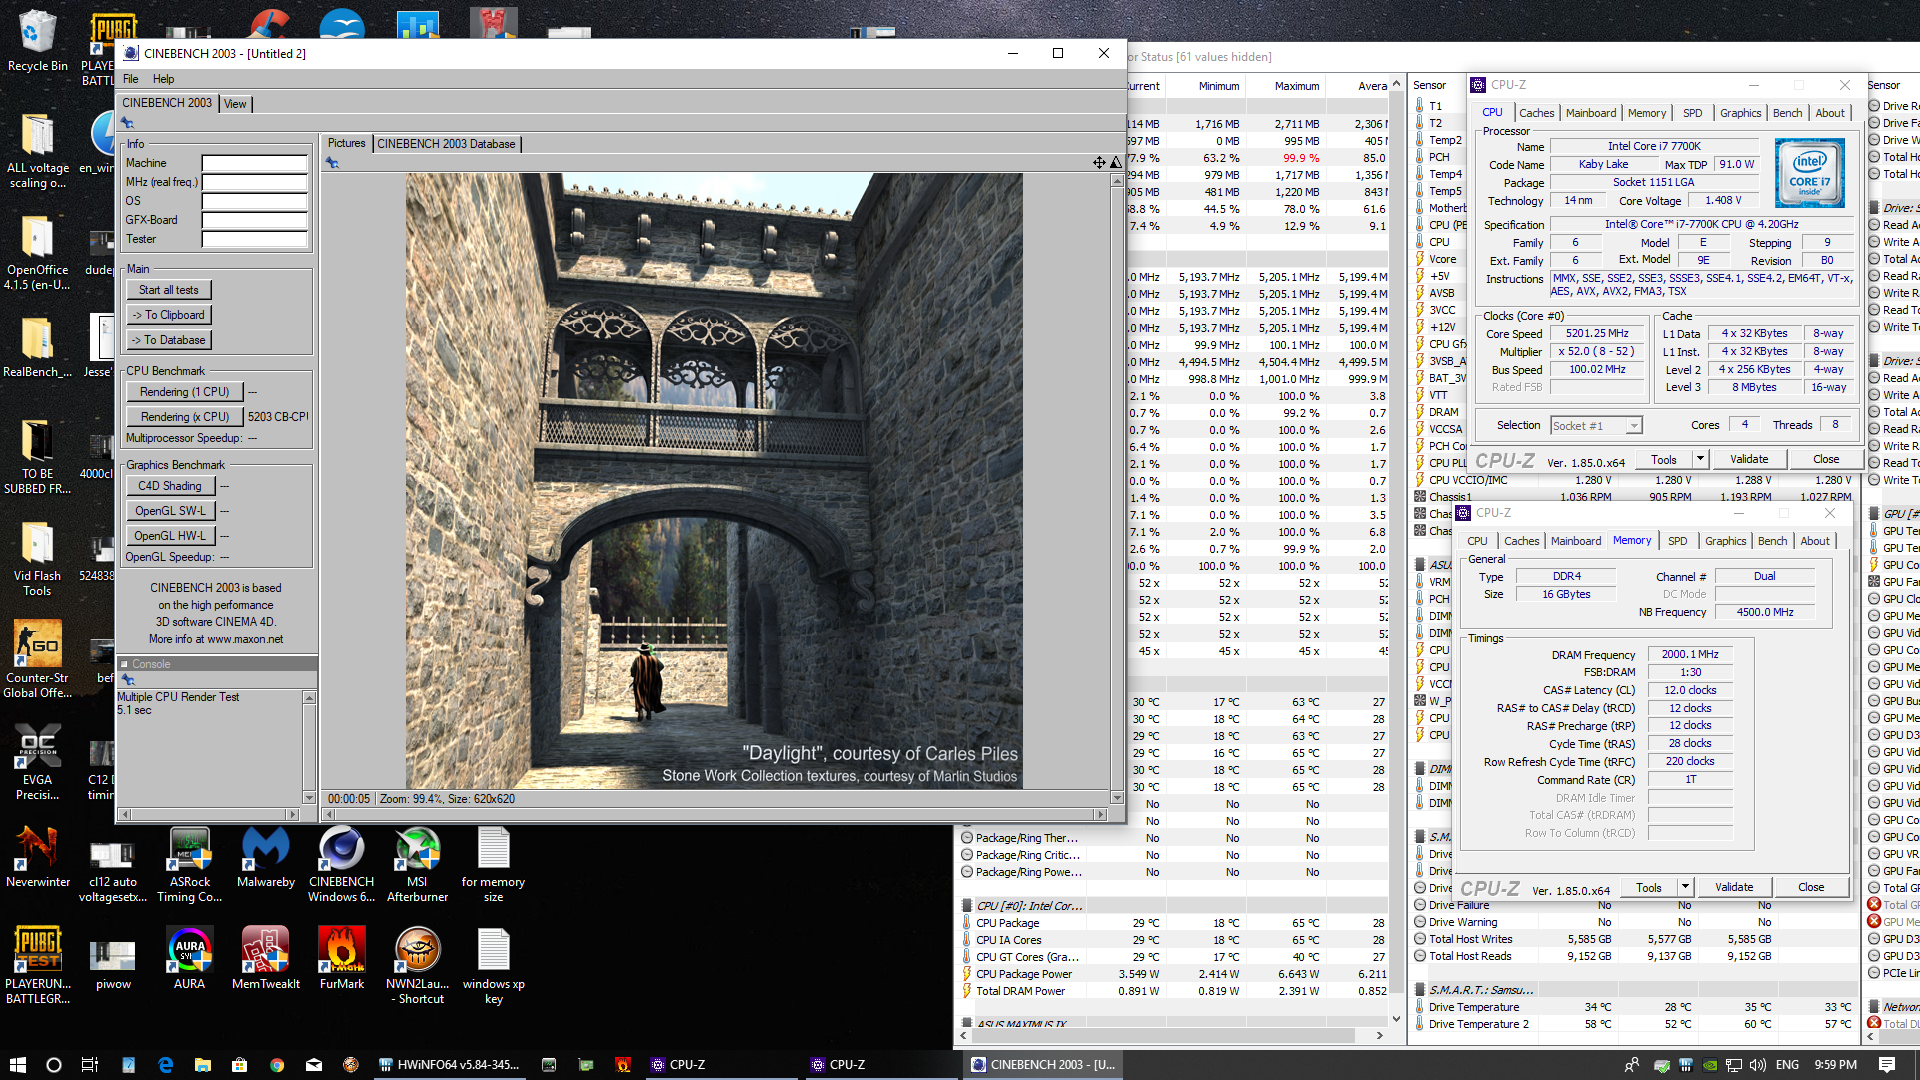Viewport: 1920px width, 1080px height.
Task: Select the EVGA Precision desktop icon
Action: pos(37,762)
